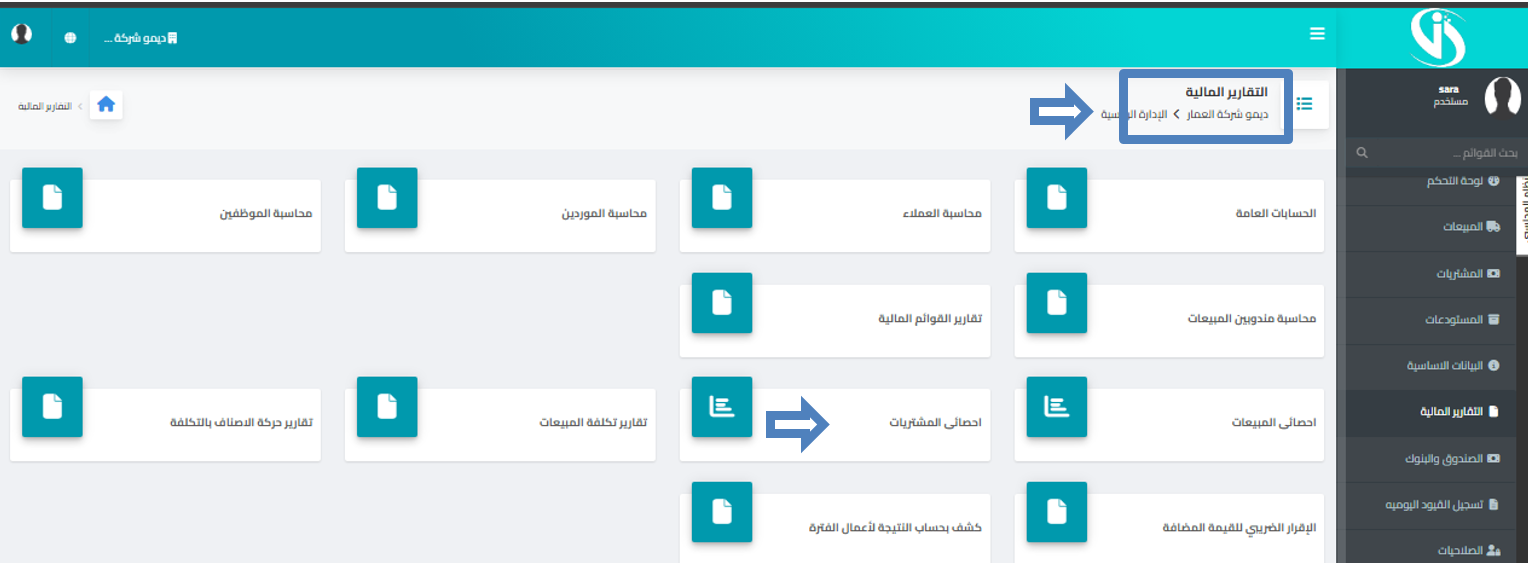Screen dimensions: 1528x563
Task: Open تقارير القوائم المالية card
Action: 835,320
